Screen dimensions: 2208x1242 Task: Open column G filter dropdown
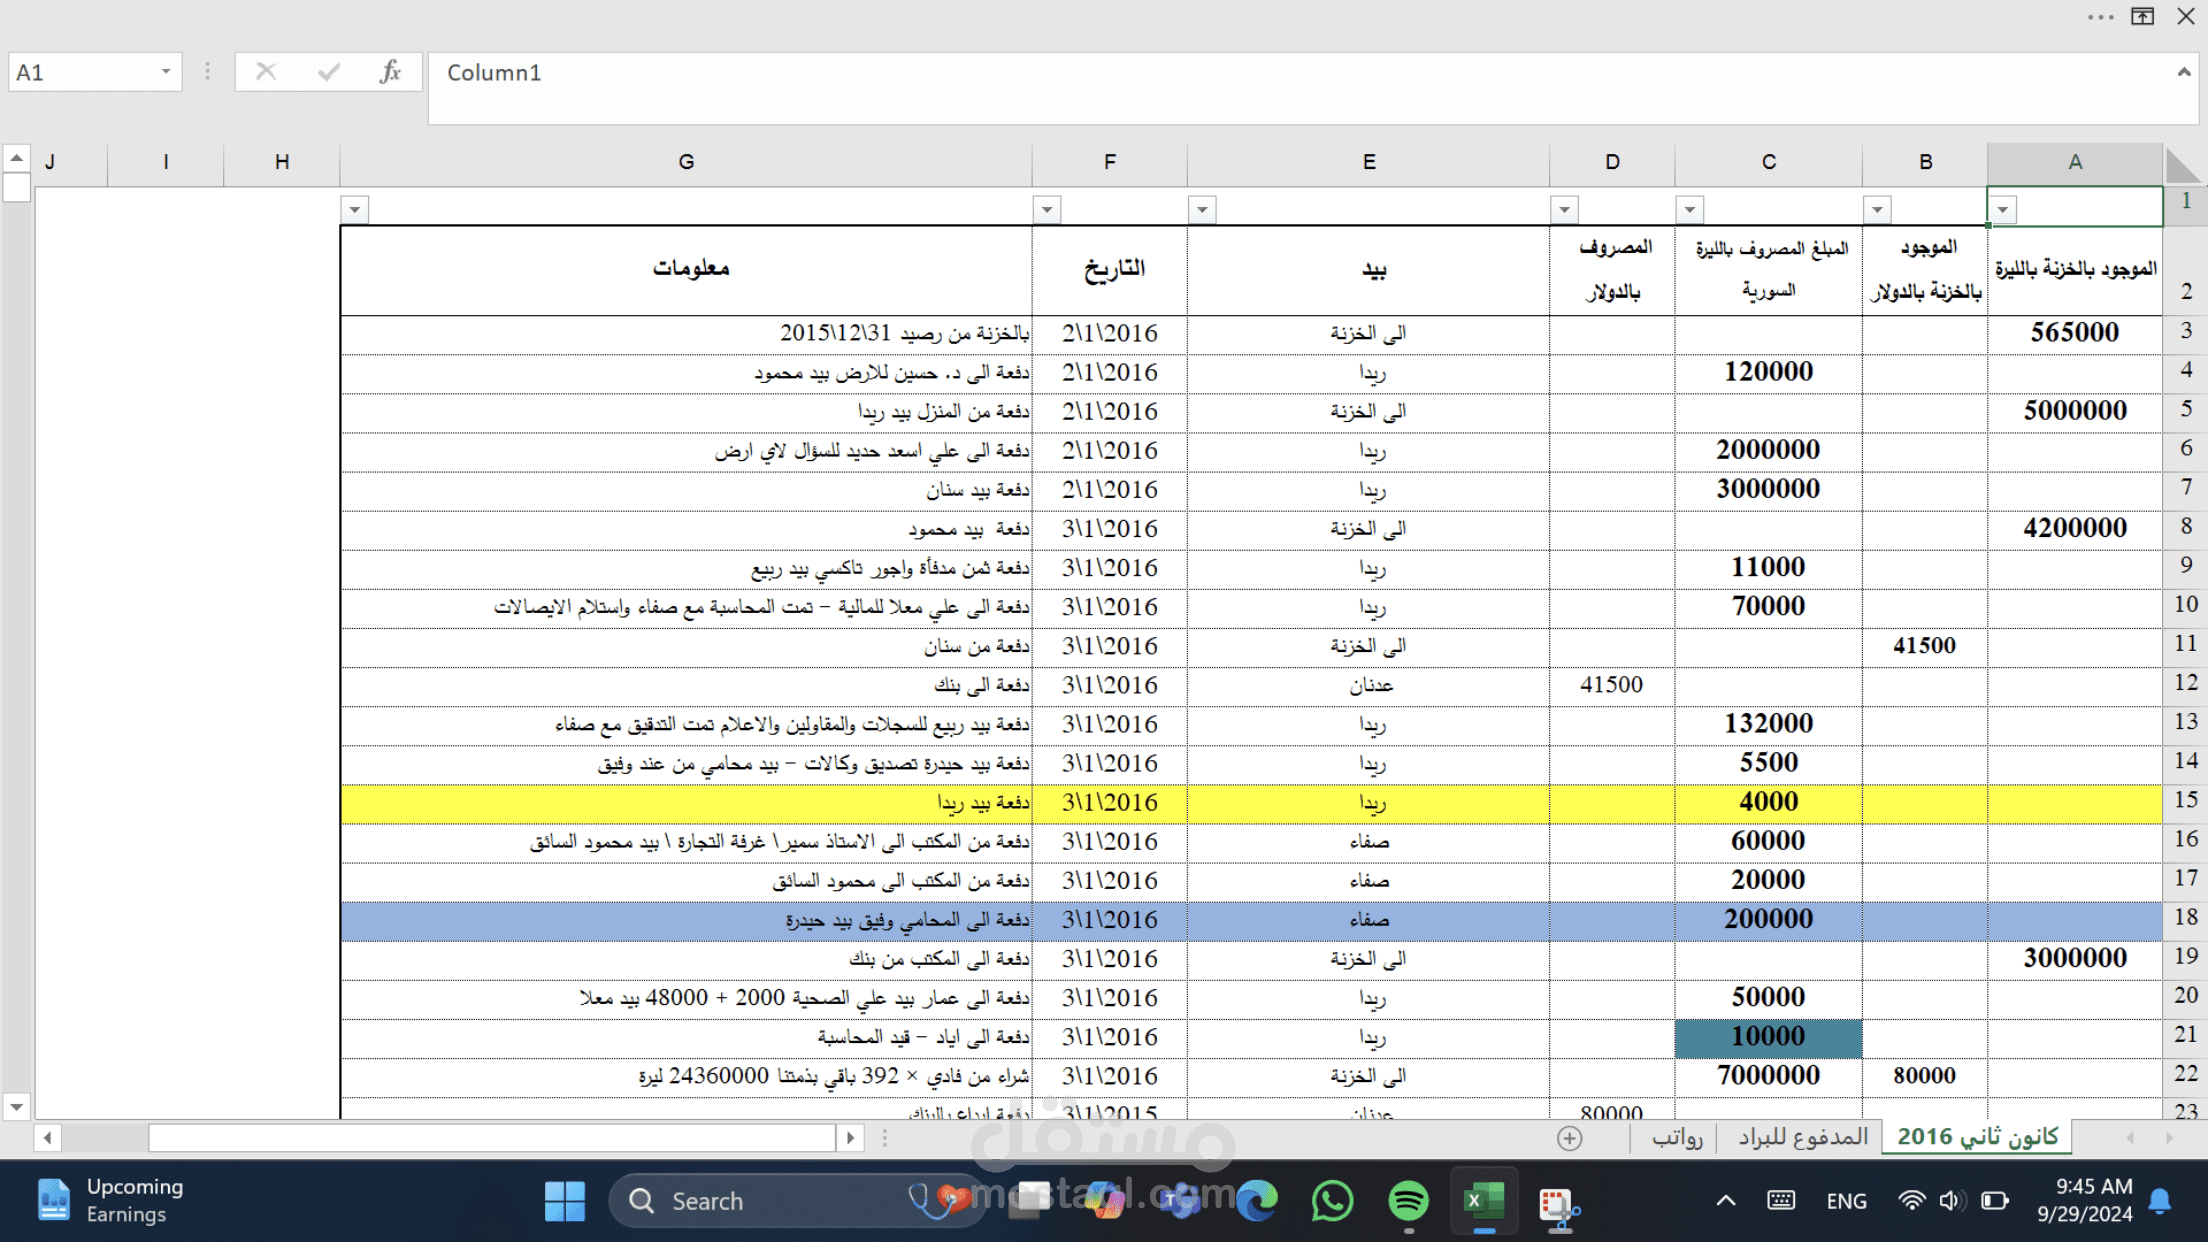[354, 210]
